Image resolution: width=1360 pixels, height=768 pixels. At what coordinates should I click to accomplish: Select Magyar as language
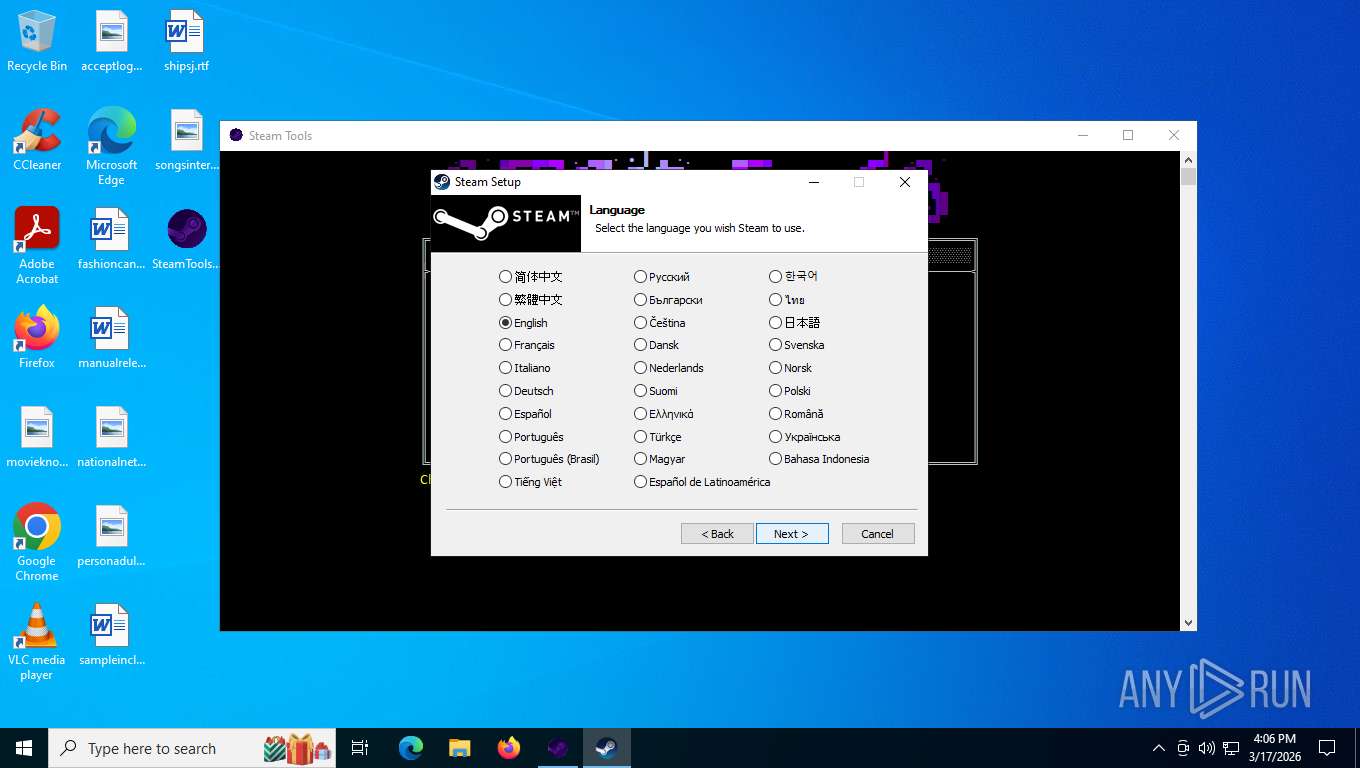tap(660, 459)
